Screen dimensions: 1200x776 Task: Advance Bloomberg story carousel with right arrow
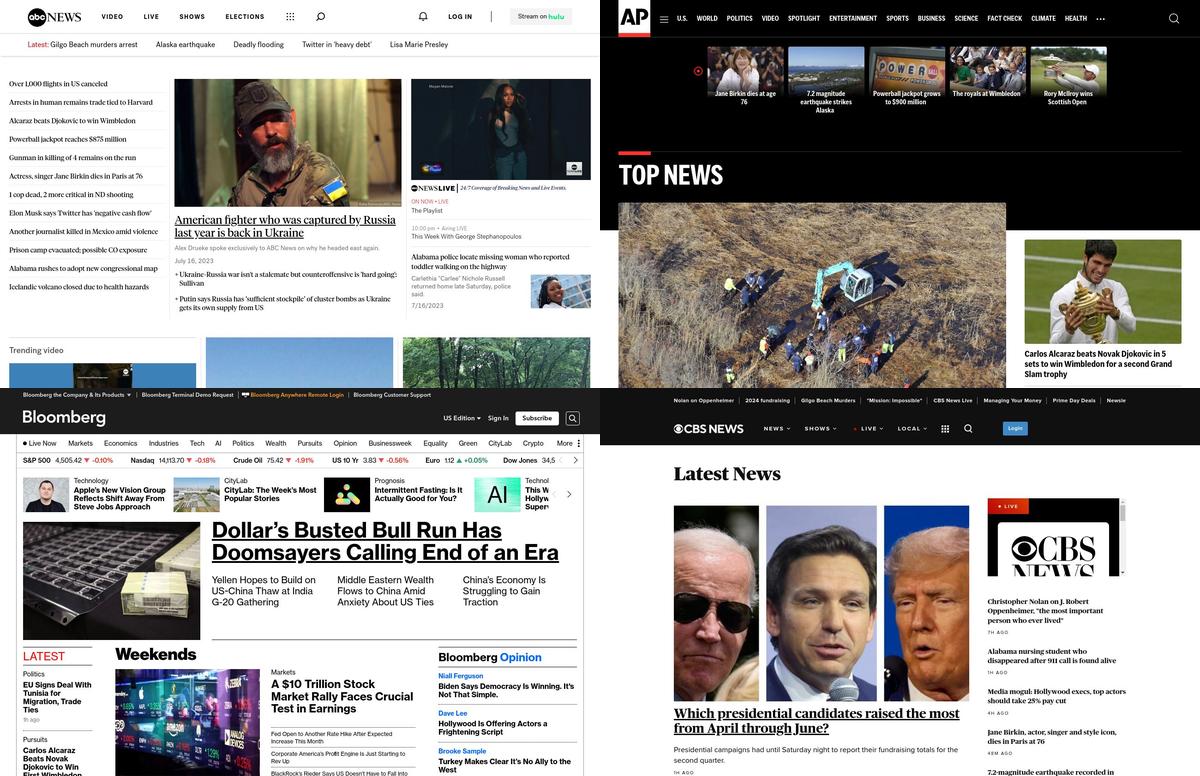click(569, 494)
